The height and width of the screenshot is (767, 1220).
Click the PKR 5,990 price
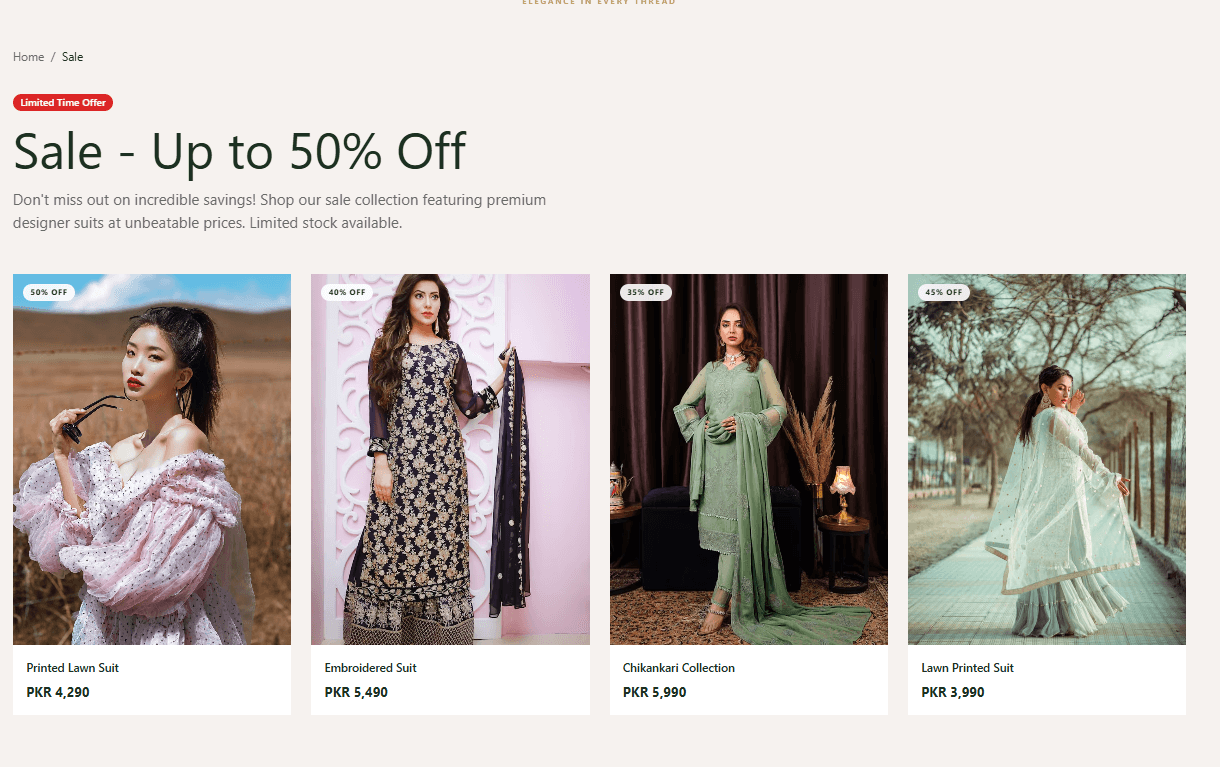[655, 692]
